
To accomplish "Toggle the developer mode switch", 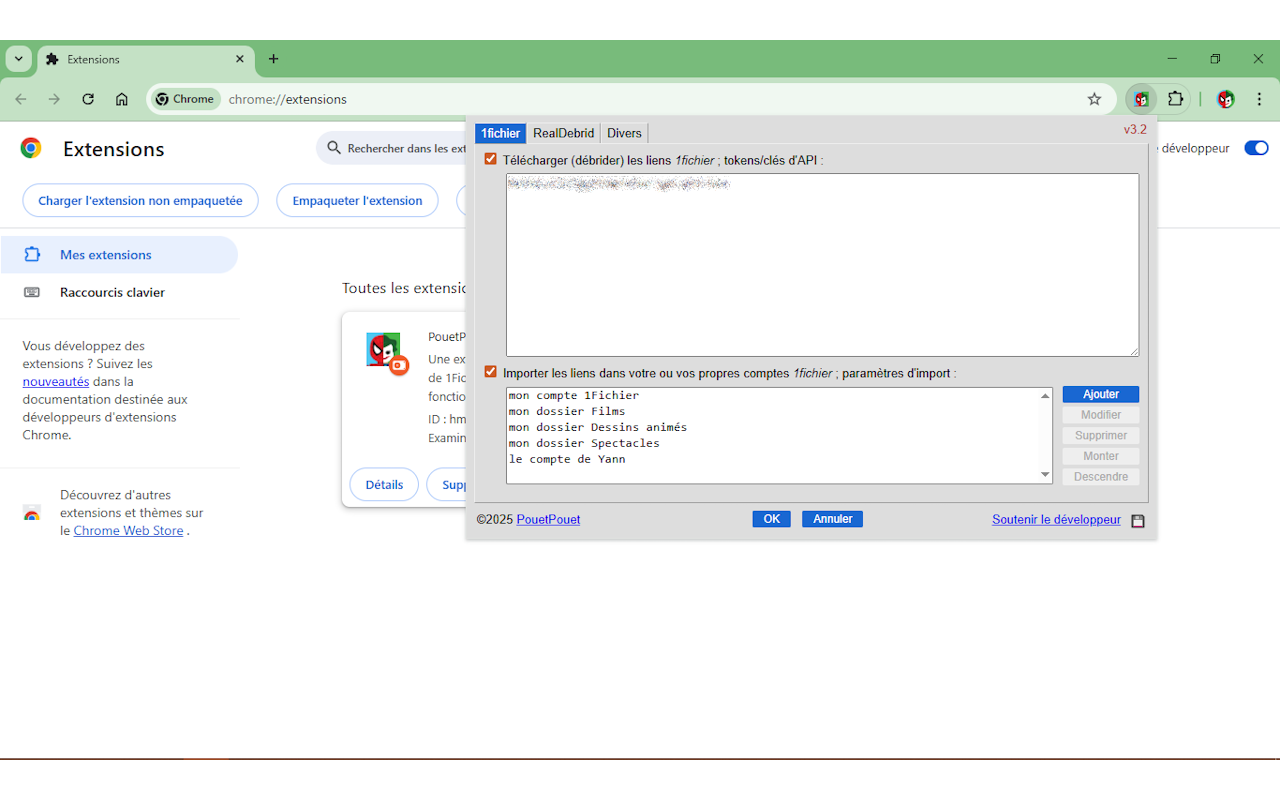I will point(1256,148).
